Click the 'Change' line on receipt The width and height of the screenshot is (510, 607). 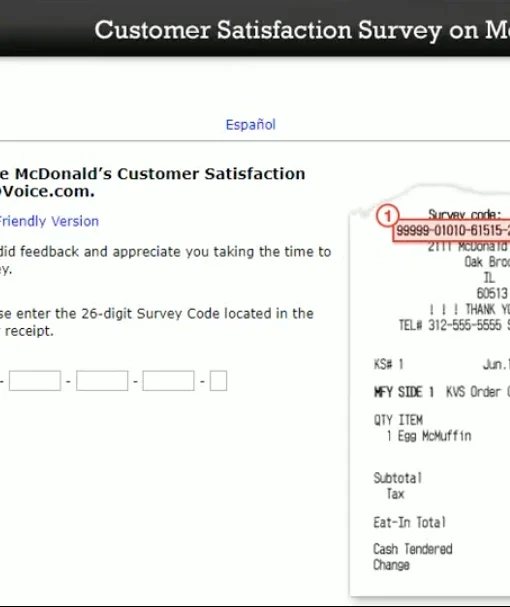pos(391,565)
